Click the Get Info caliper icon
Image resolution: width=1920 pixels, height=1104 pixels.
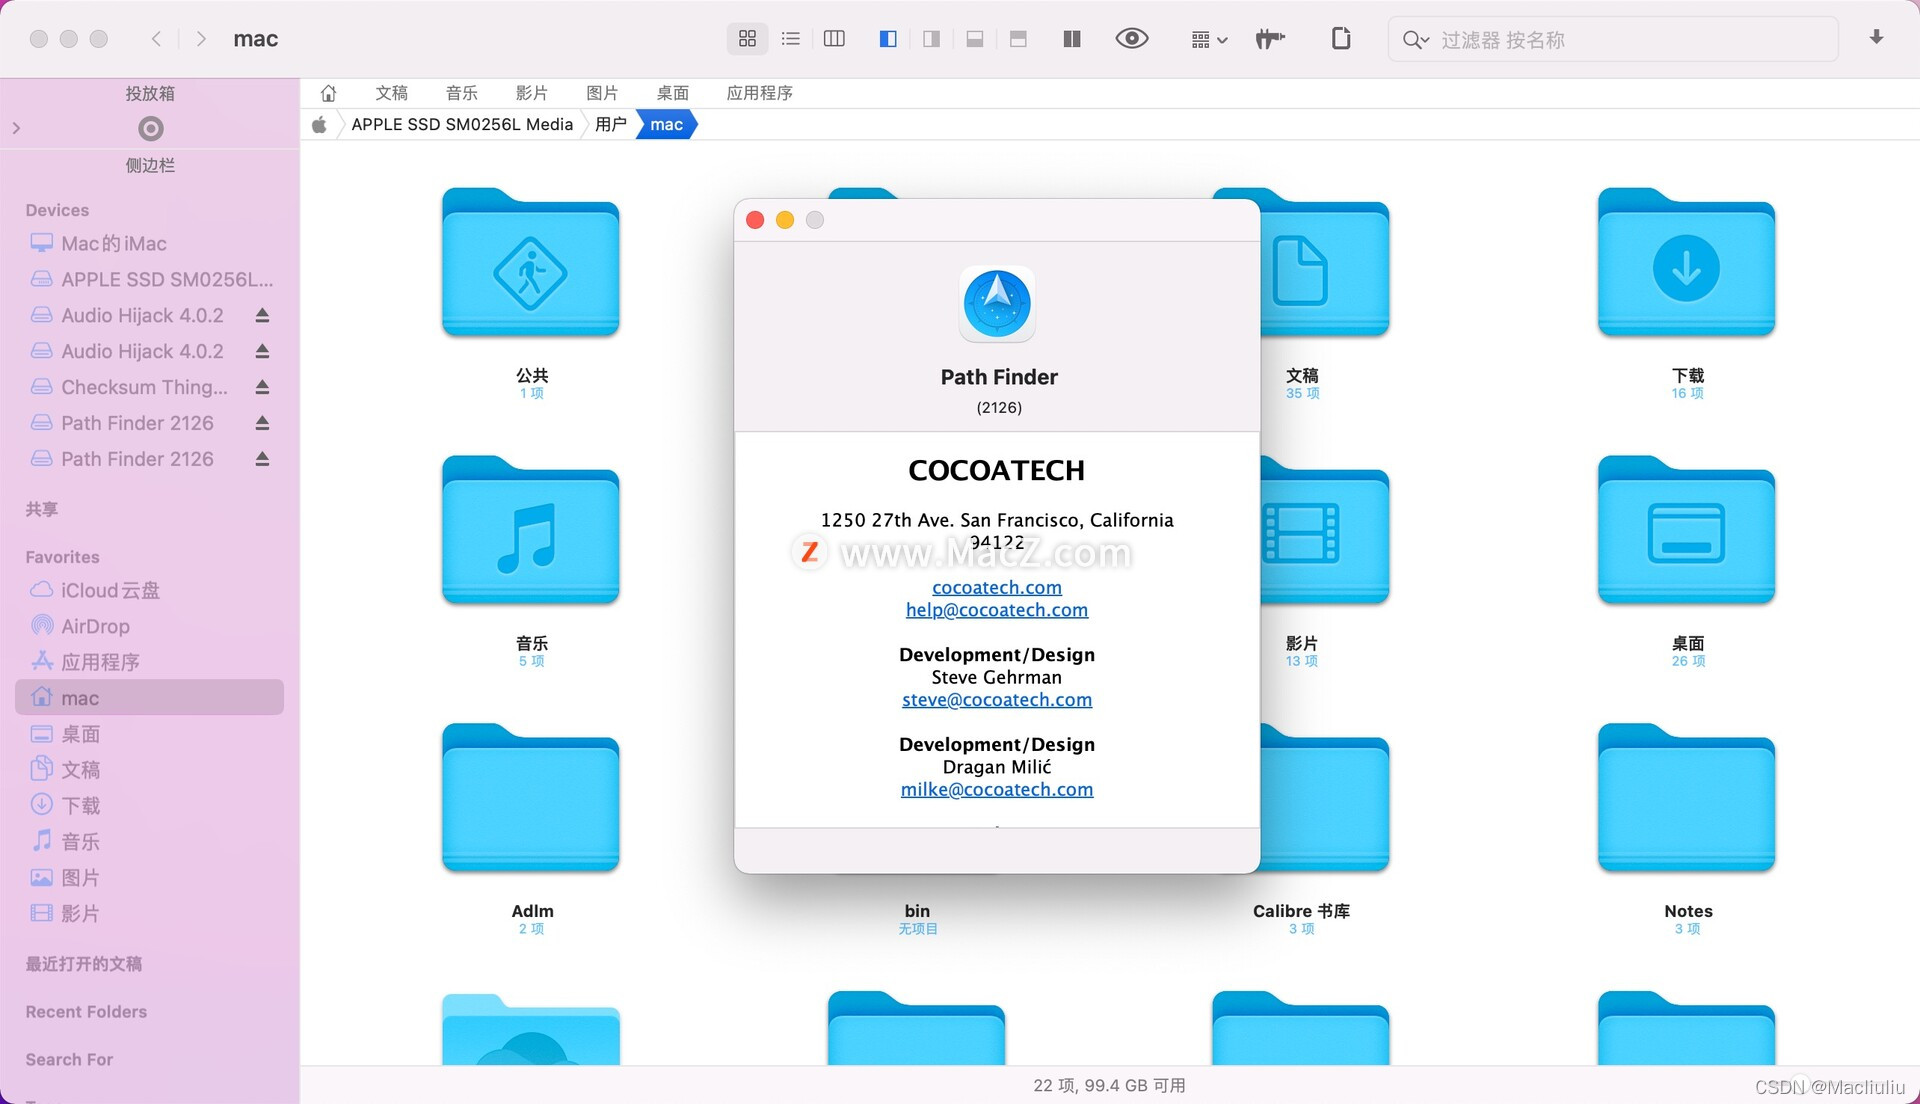click(1269, 39)
